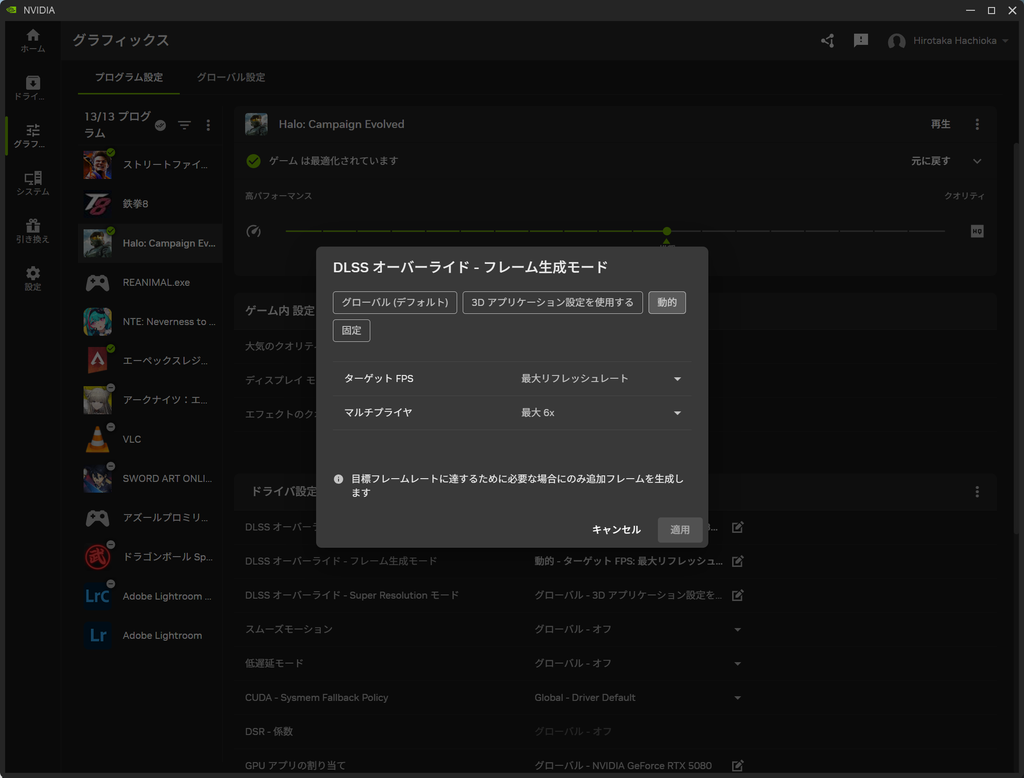Click the user avatar icon
The image size is (1024, 778).
point(896,41)
